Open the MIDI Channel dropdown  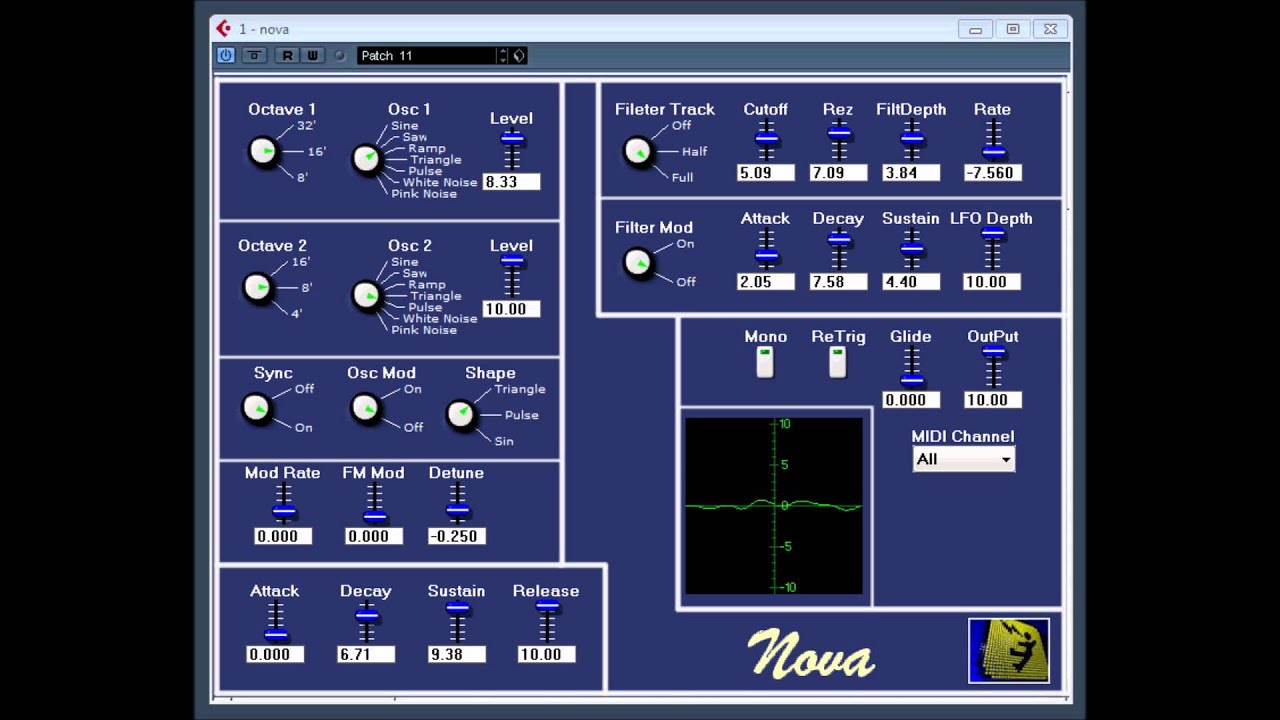tap(964, 459)
